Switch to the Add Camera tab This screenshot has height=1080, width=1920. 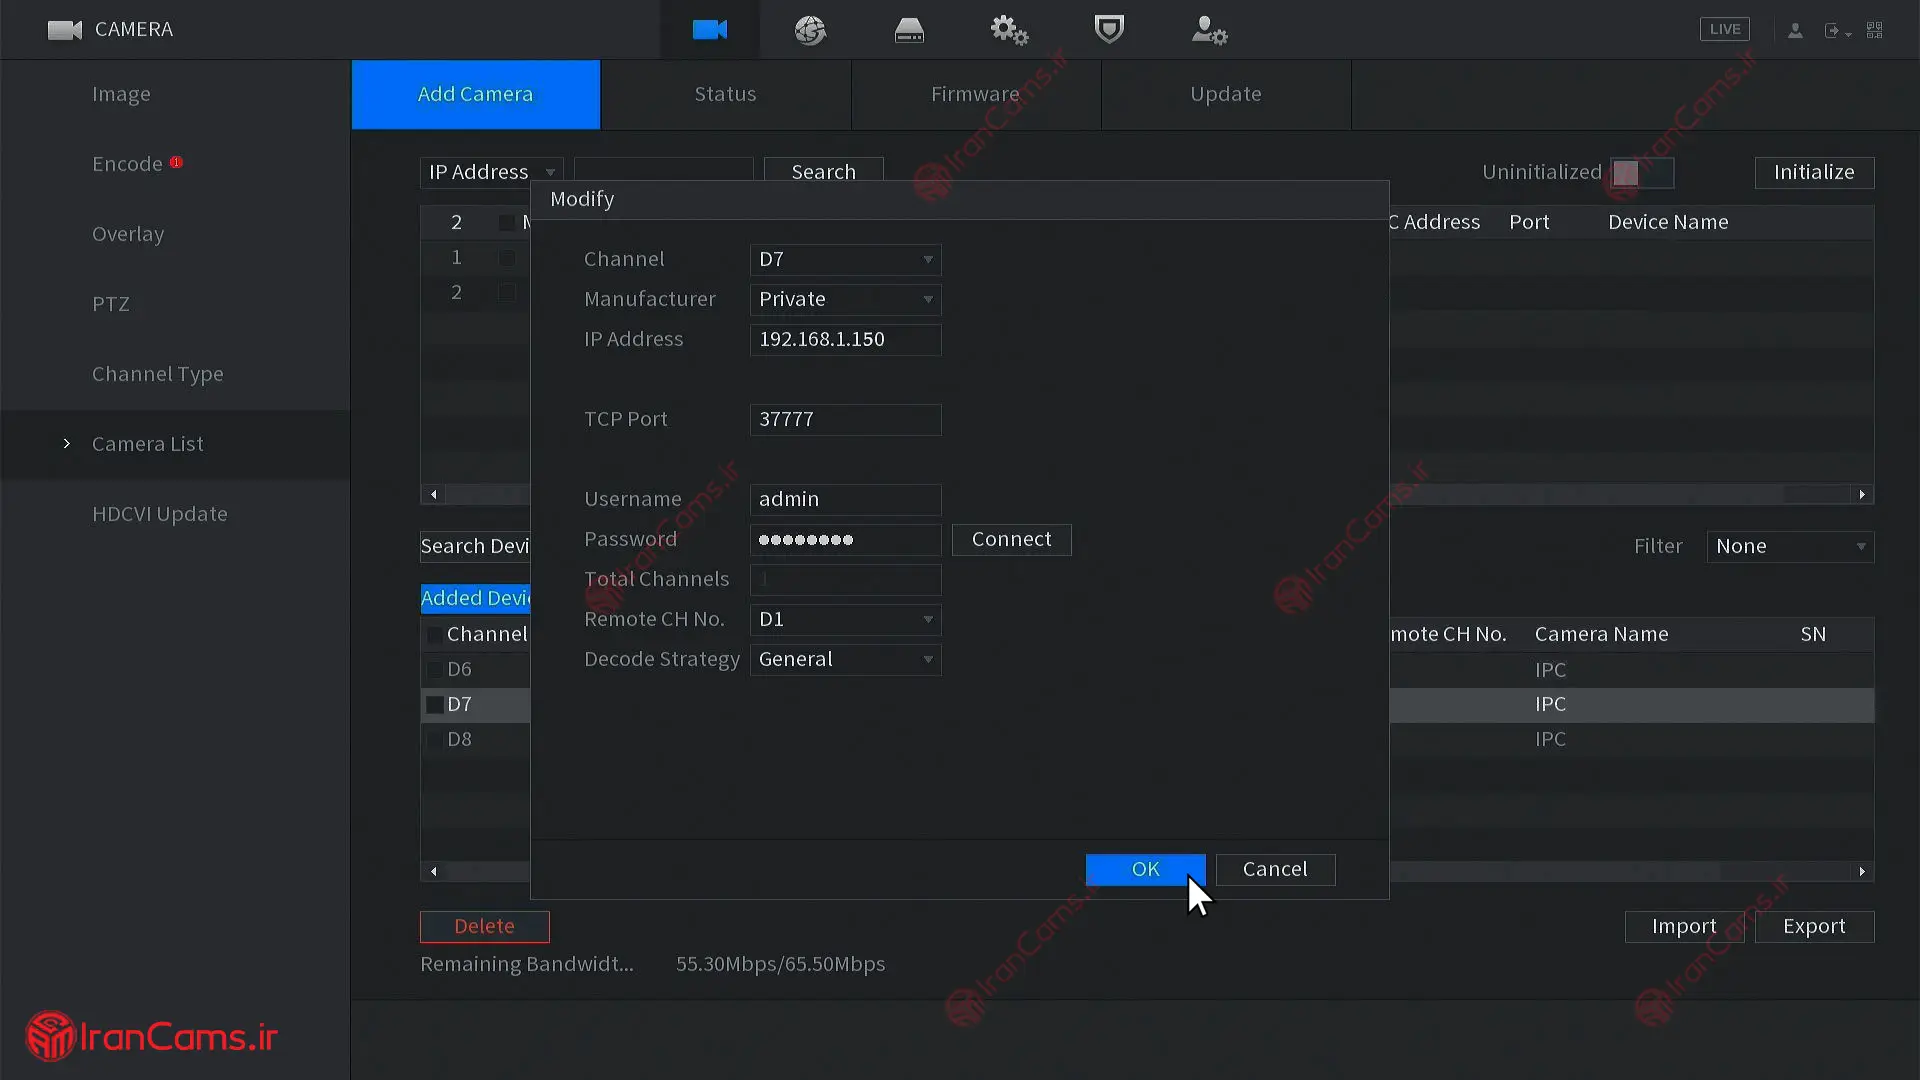[x=475, y=94]
